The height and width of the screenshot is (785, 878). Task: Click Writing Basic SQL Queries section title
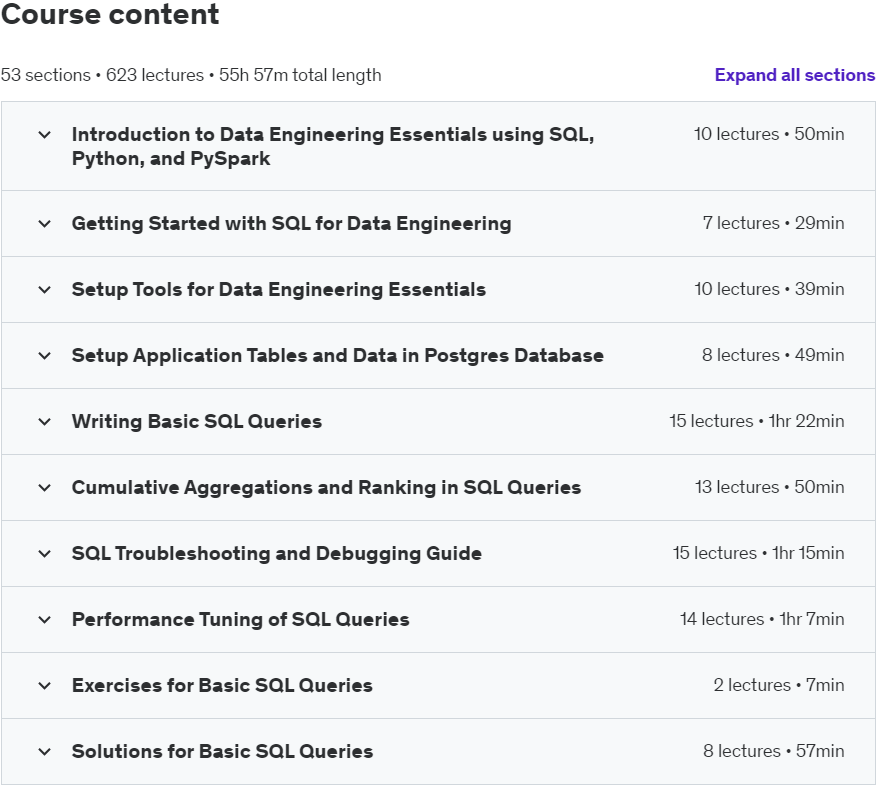click(x=196, y=422)
